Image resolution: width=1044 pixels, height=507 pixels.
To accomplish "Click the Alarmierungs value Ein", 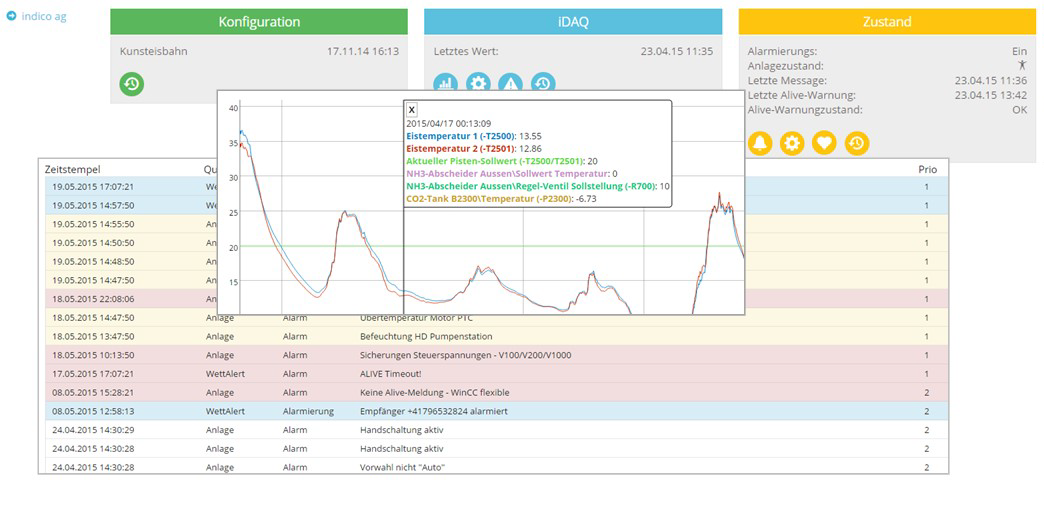I will (x=1019, y=51).
